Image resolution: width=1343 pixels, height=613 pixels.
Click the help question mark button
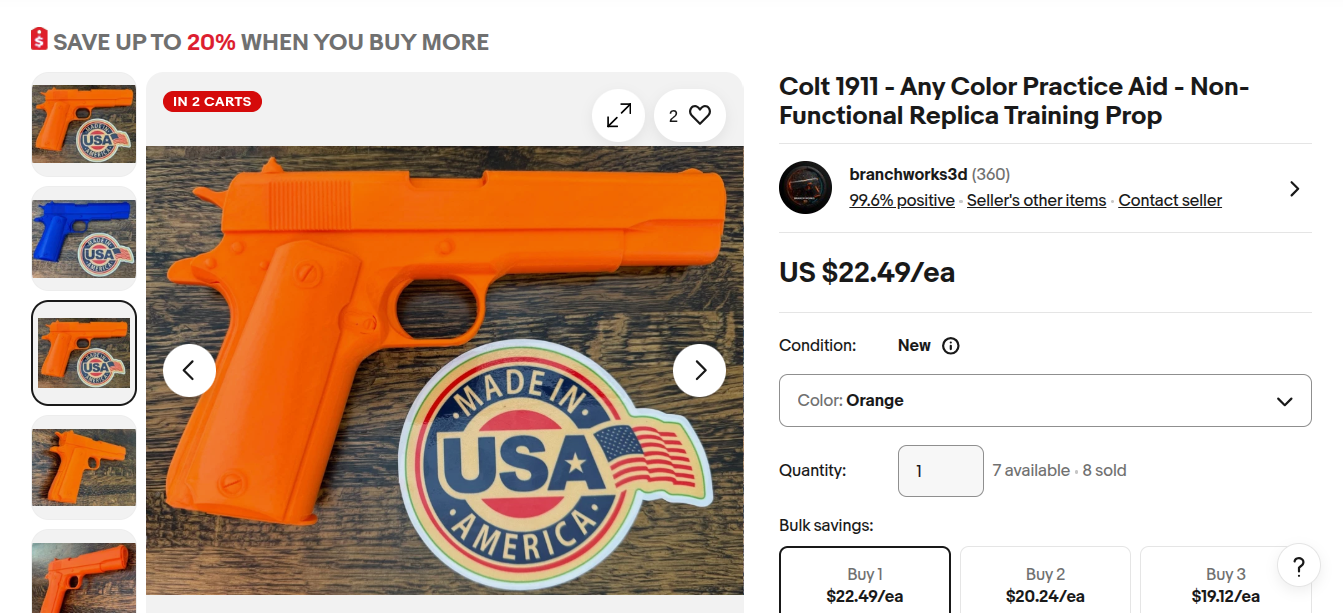[x=1298, y=567]
